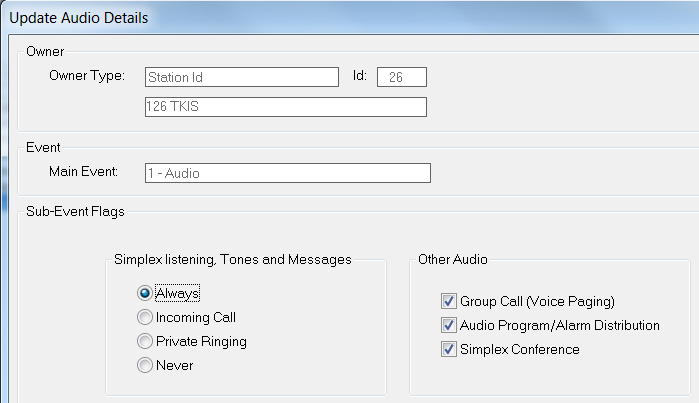Uncheck Group Call (Voice Paging)
Viewport: 699px width, 403px height.
point(447,300)
